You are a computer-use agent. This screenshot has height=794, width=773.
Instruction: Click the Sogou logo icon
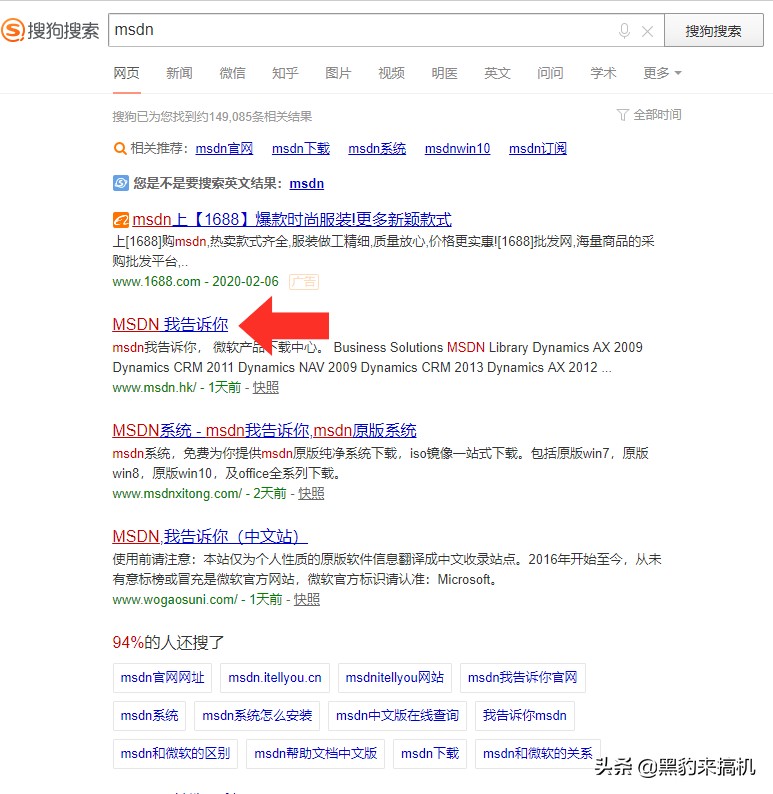(x=13, y=30)
